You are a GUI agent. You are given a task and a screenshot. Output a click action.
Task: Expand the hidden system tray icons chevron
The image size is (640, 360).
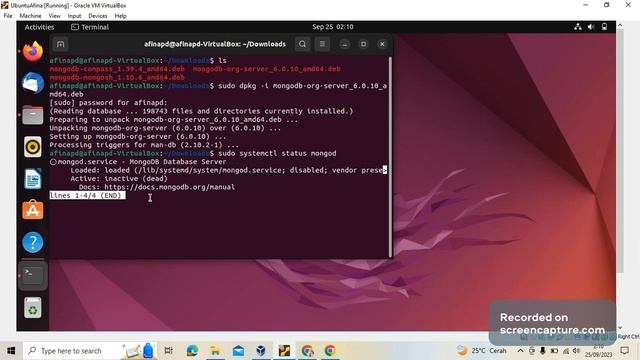(520, 351)
